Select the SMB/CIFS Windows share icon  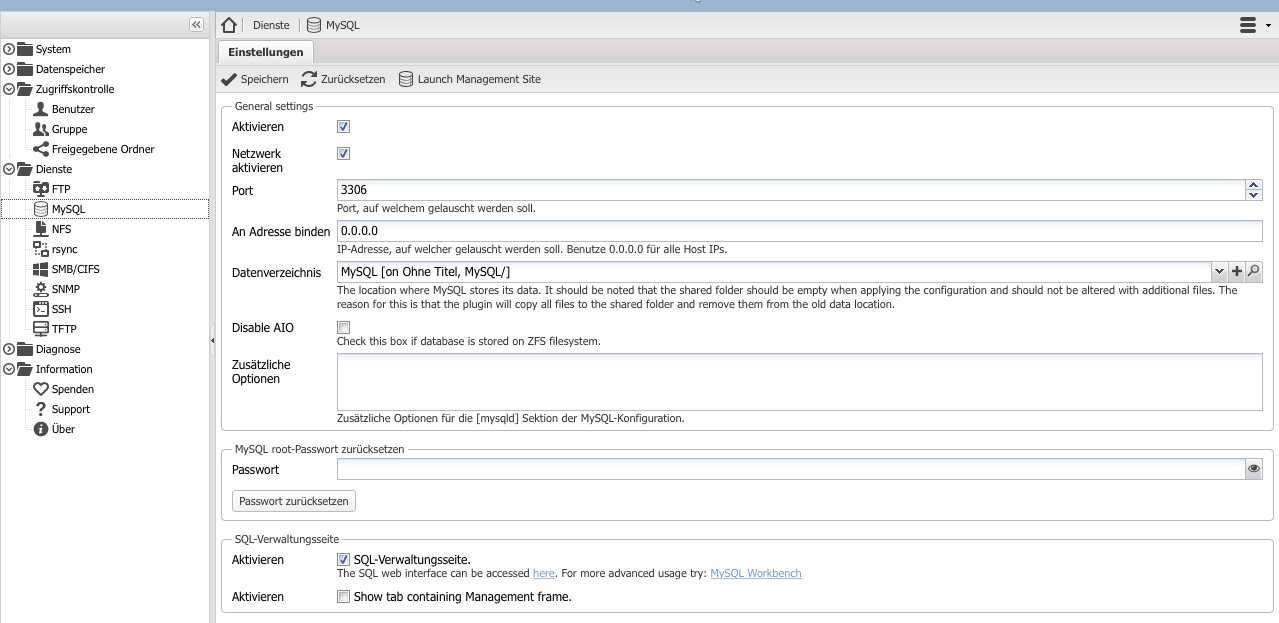41,269
